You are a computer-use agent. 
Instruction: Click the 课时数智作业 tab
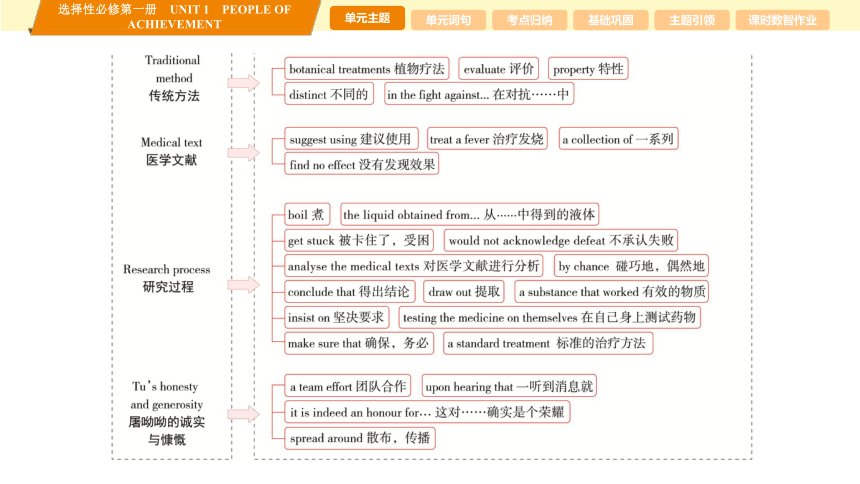click(x=782, y=20)
